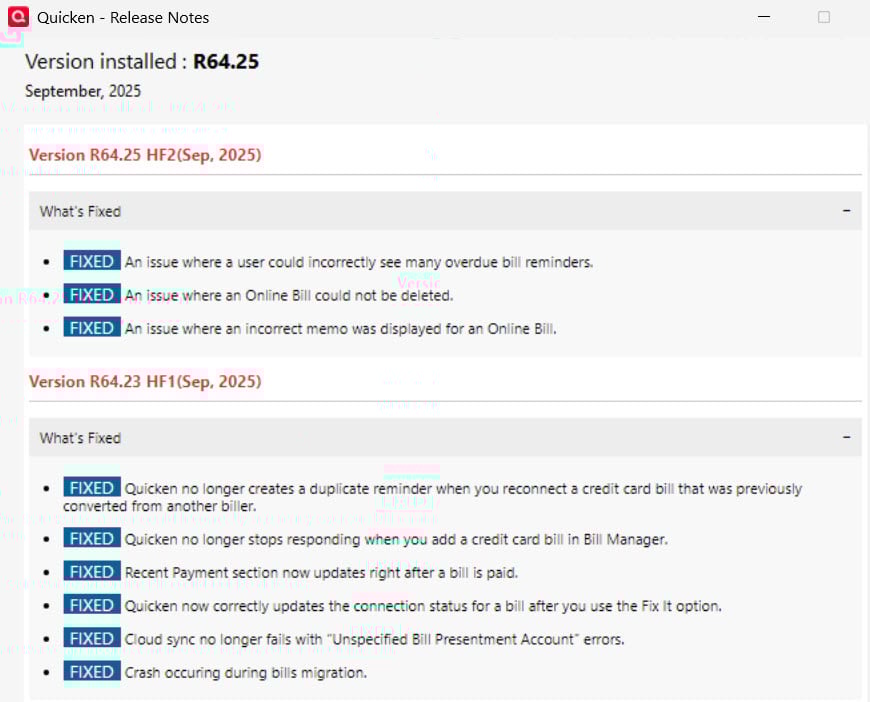Select the Version R64.25 HF2(Sep, 2025) heading

(145, 155)
